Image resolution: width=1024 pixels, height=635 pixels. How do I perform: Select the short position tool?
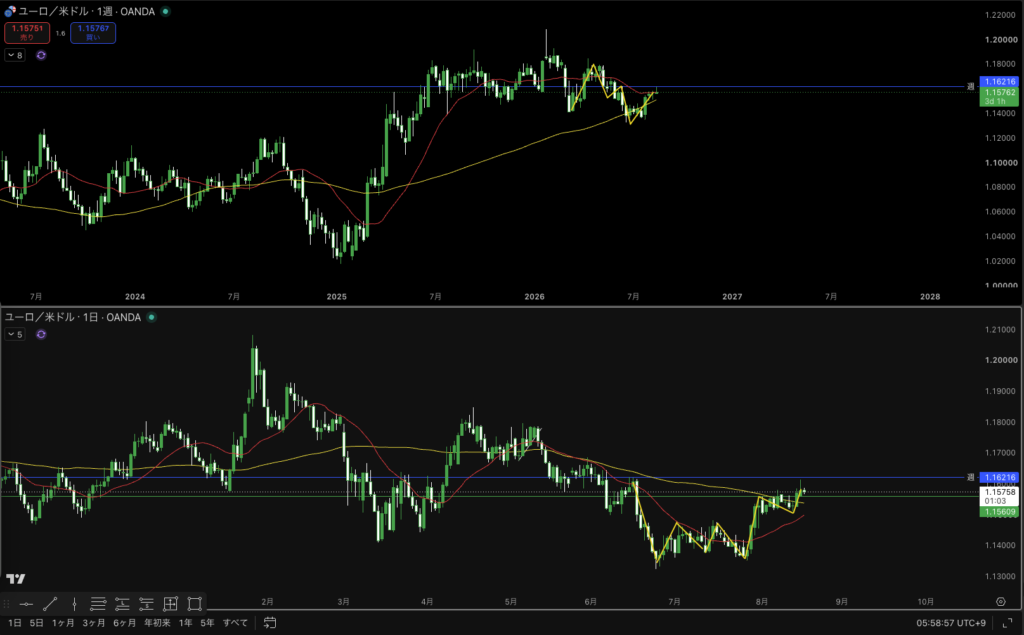146,604
